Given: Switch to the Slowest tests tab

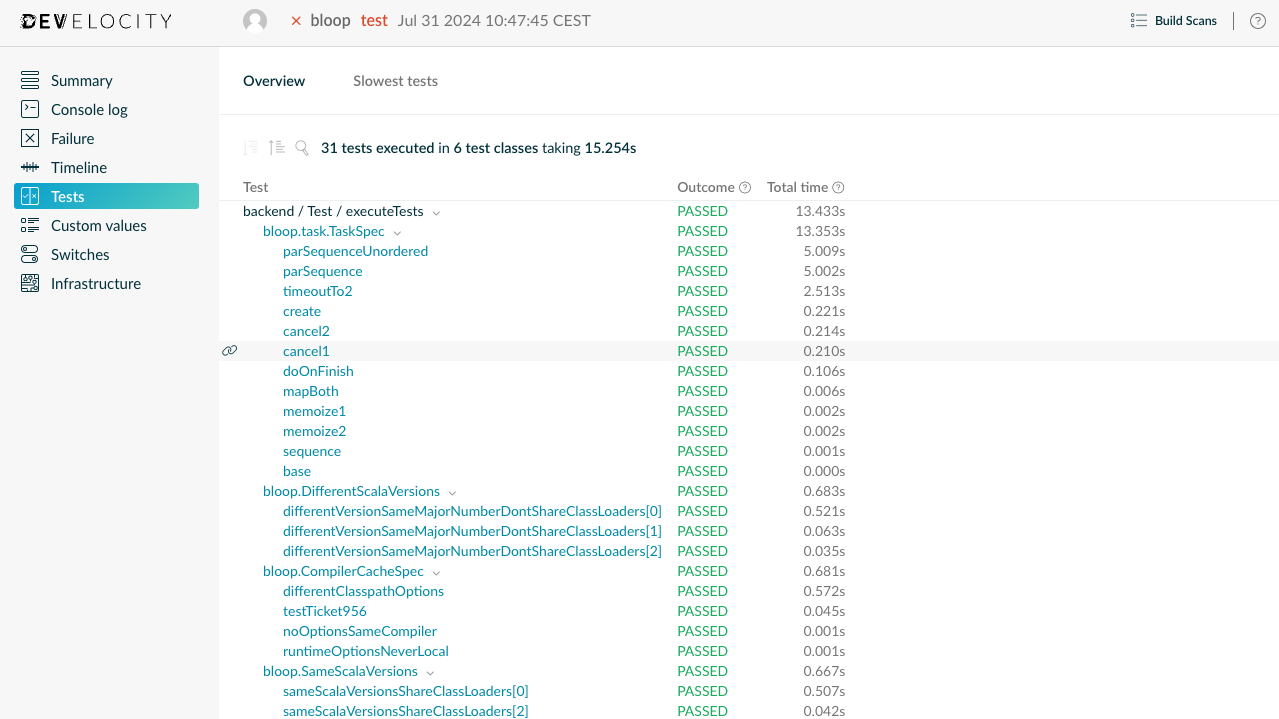Looking at the screenshot, I should 395,81.
